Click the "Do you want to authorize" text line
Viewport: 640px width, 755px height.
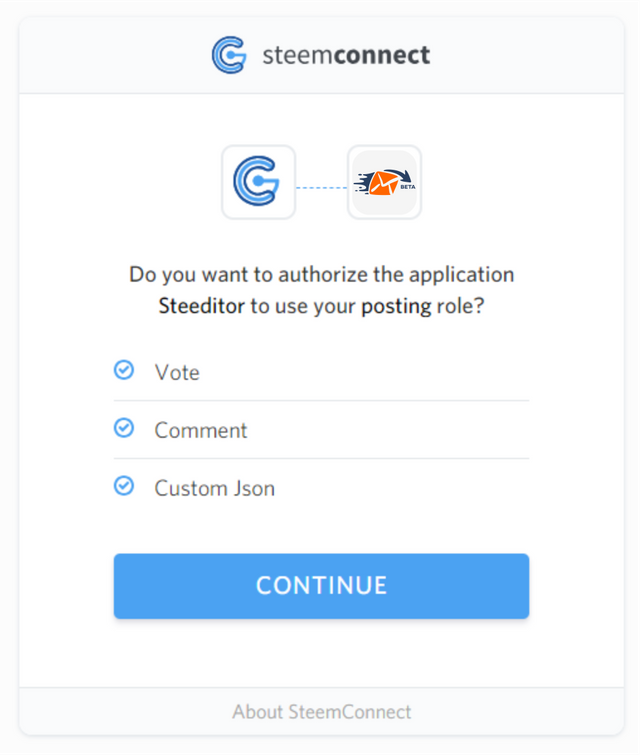point(322,275)
